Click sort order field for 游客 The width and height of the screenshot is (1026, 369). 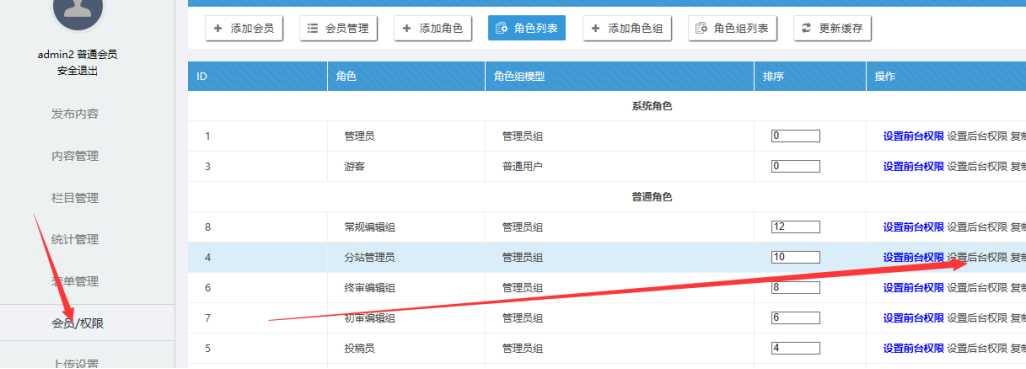(x=796, y=167)
